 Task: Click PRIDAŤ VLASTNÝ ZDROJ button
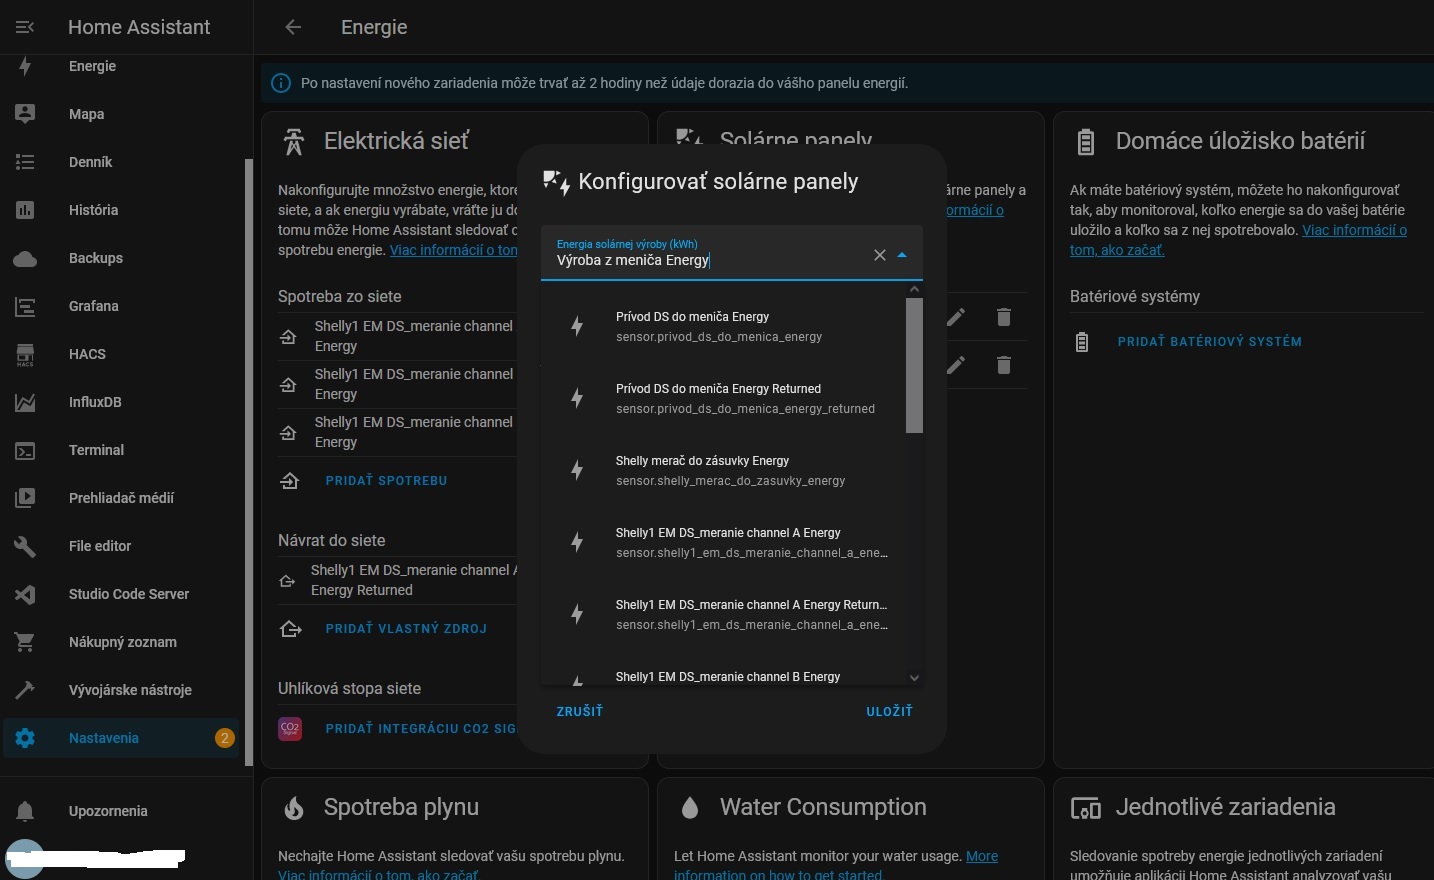point(406,629)
